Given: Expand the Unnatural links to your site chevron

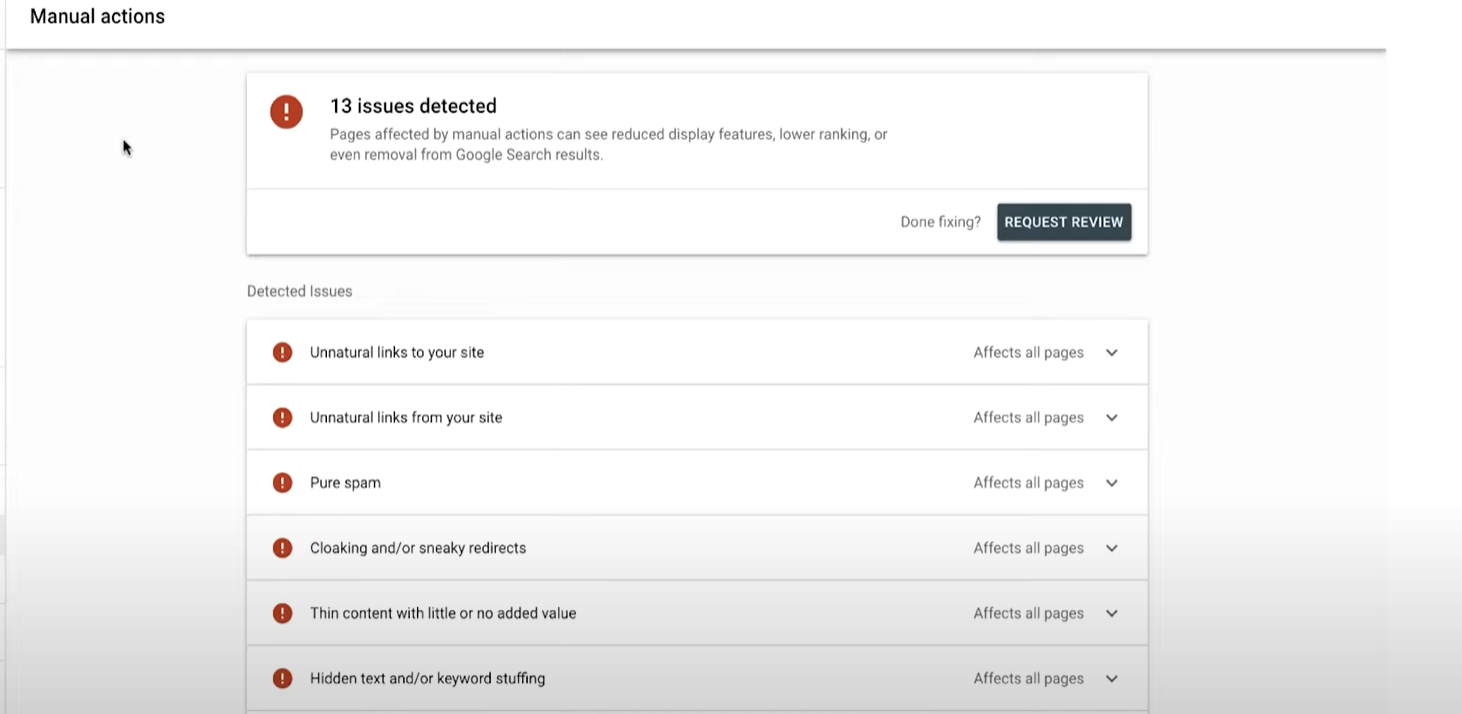Looking at the screenshot, I should tap(1111, 352).
